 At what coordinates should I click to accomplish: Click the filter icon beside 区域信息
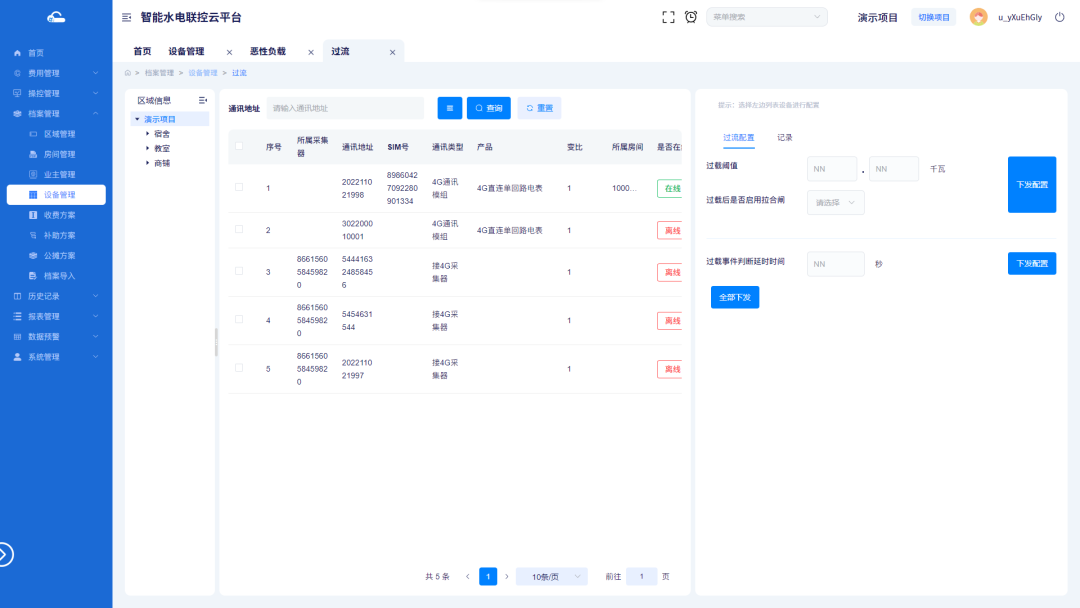click(201, 99)
